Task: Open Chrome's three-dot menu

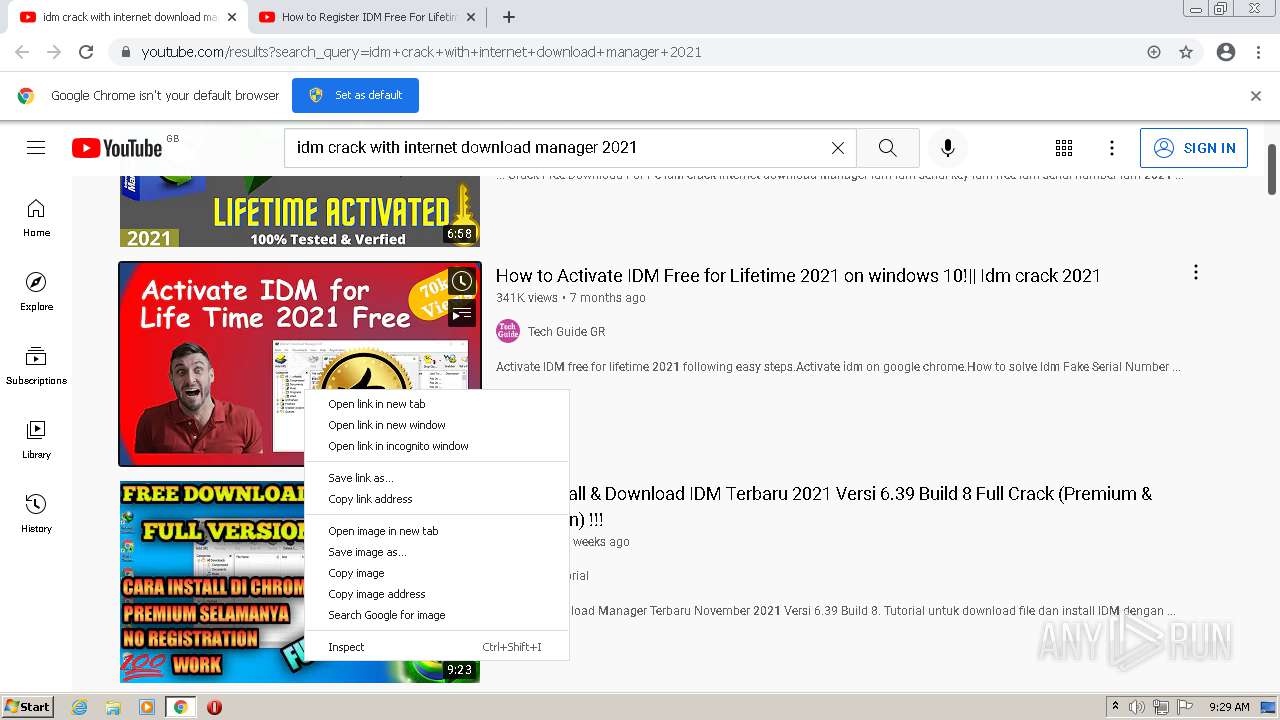Action: point(1258,52)
